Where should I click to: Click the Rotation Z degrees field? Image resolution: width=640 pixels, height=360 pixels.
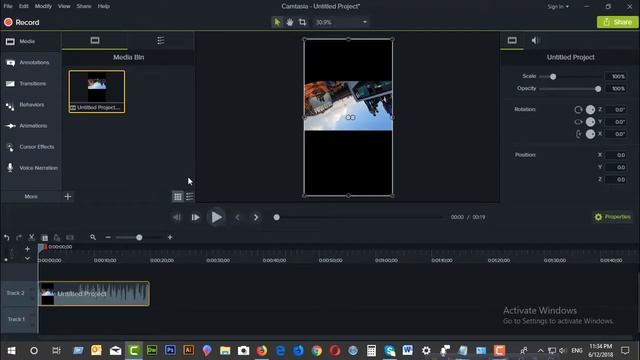(616, 109)
